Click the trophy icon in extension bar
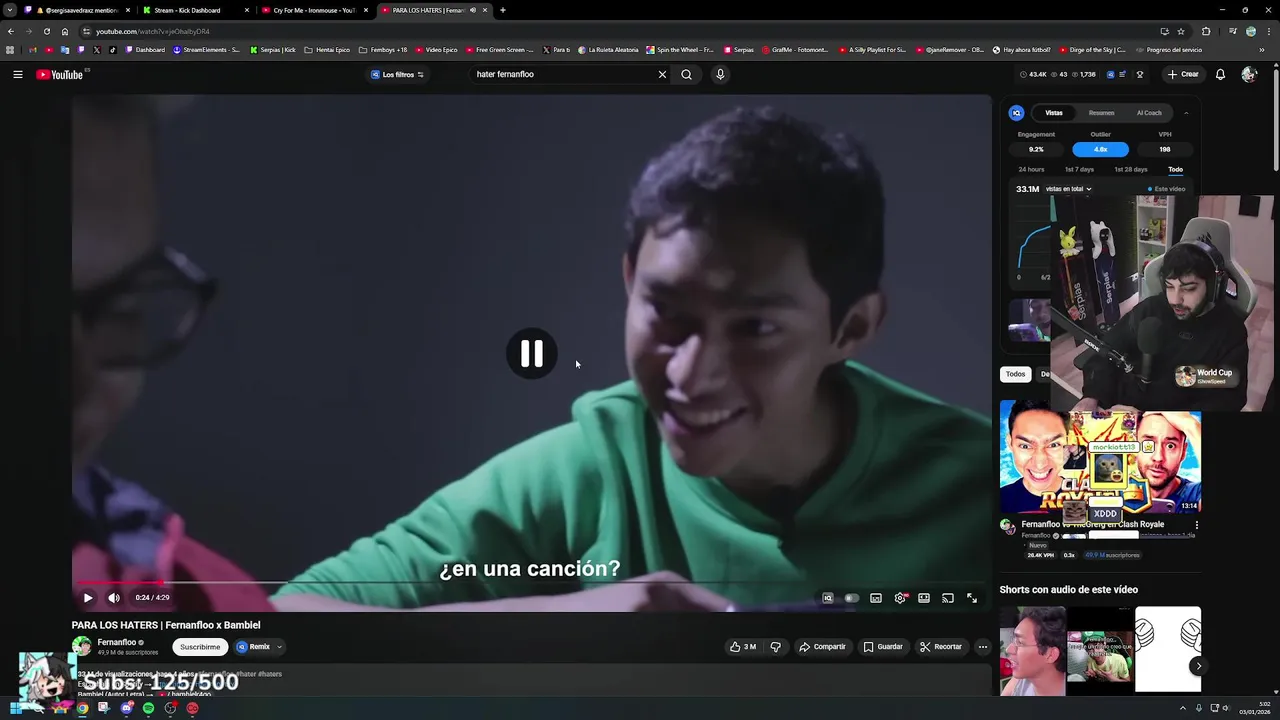 [x=1140, y=74]
